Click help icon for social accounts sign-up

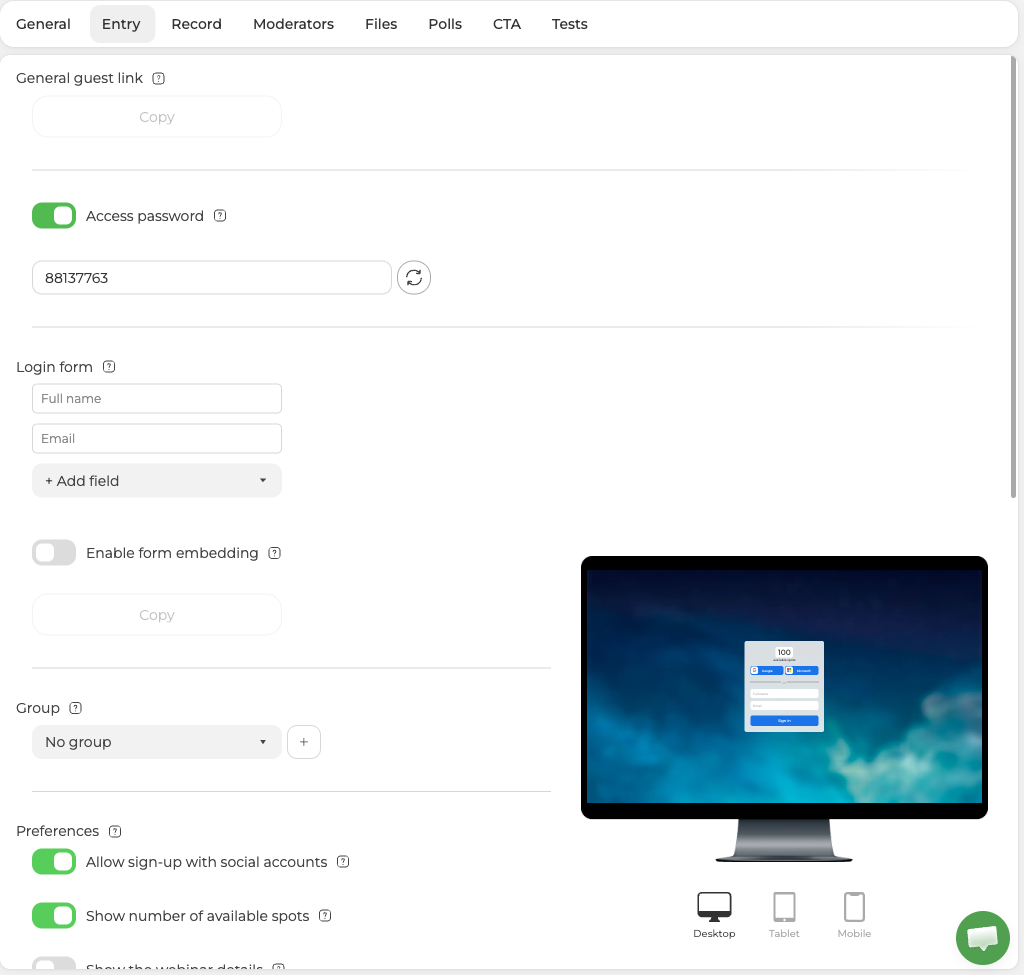[343, 862]
